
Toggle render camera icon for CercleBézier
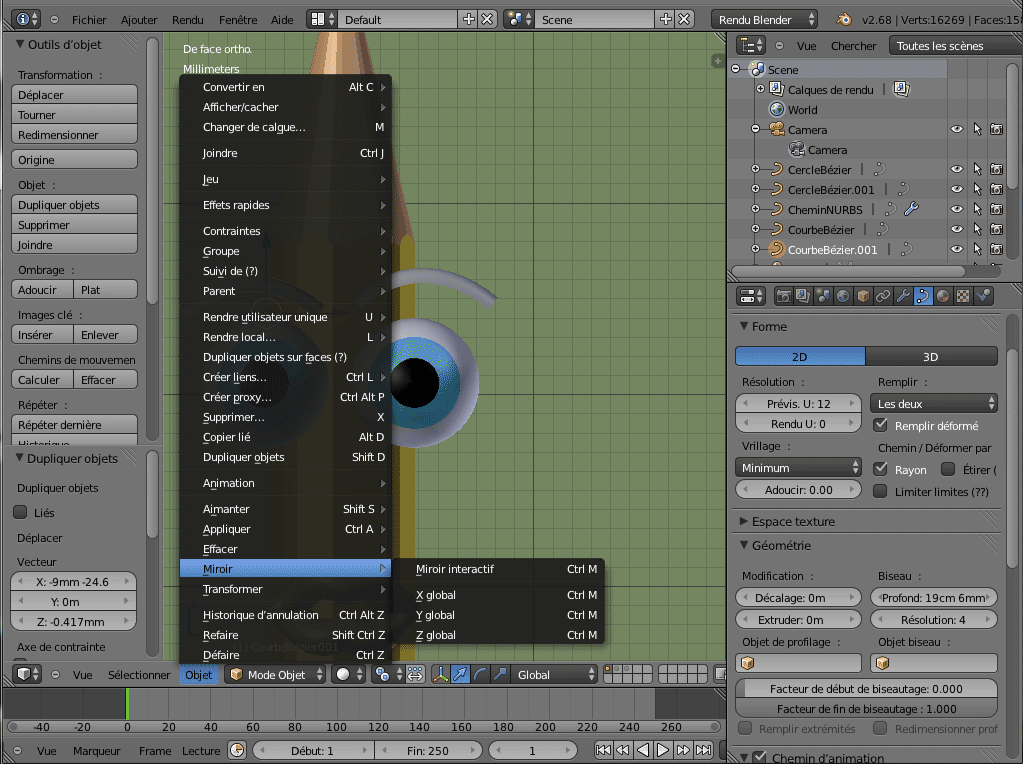pos(996,169)
